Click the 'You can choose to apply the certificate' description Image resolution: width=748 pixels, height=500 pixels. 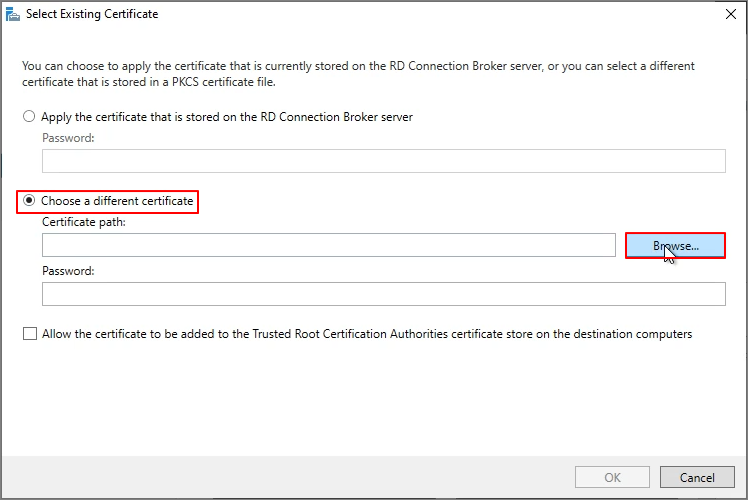pos(358,74)
